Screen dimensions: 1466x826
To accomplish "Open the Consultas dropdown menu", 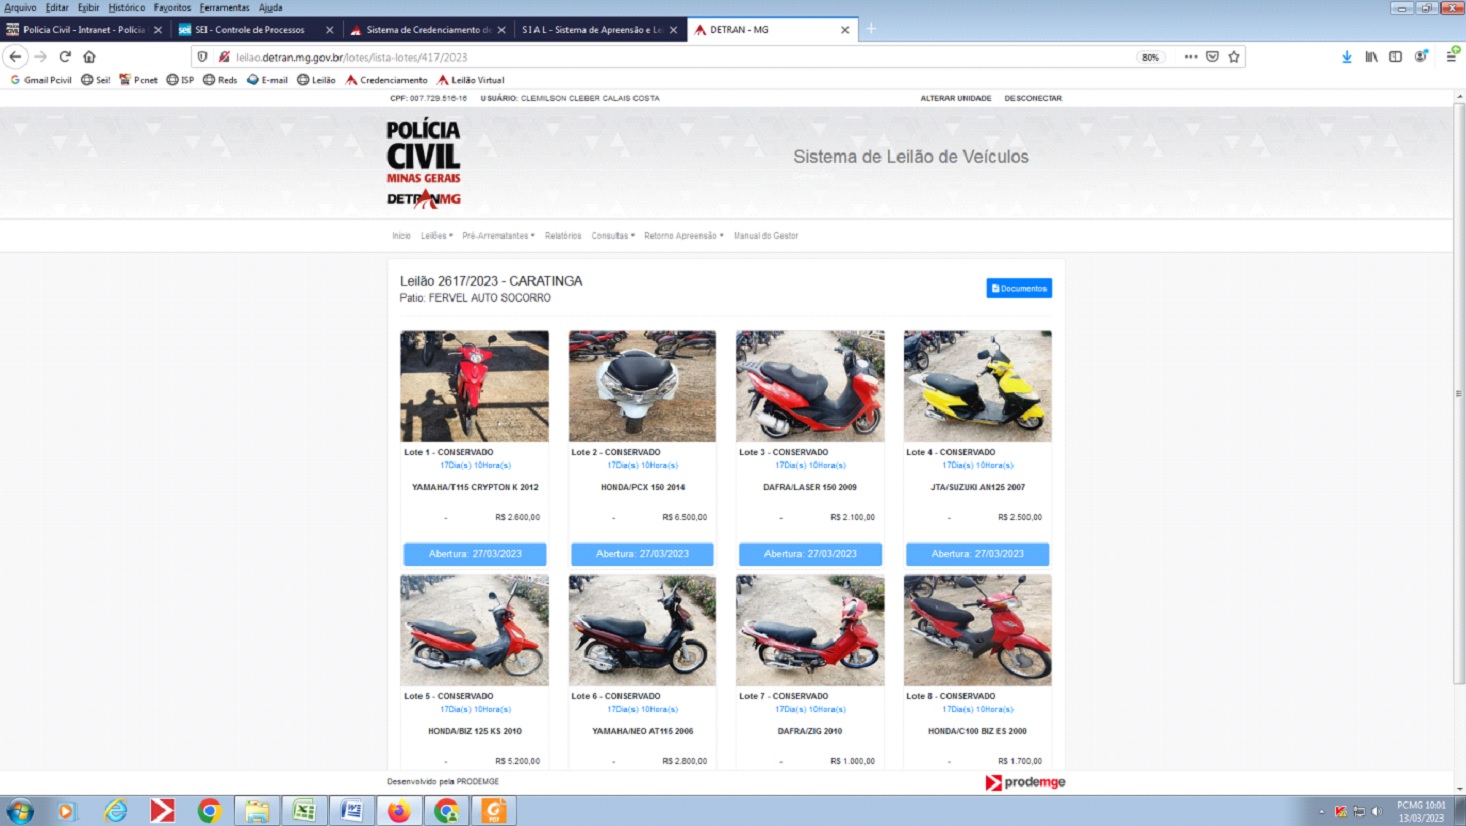I will (x=612, y=236).
